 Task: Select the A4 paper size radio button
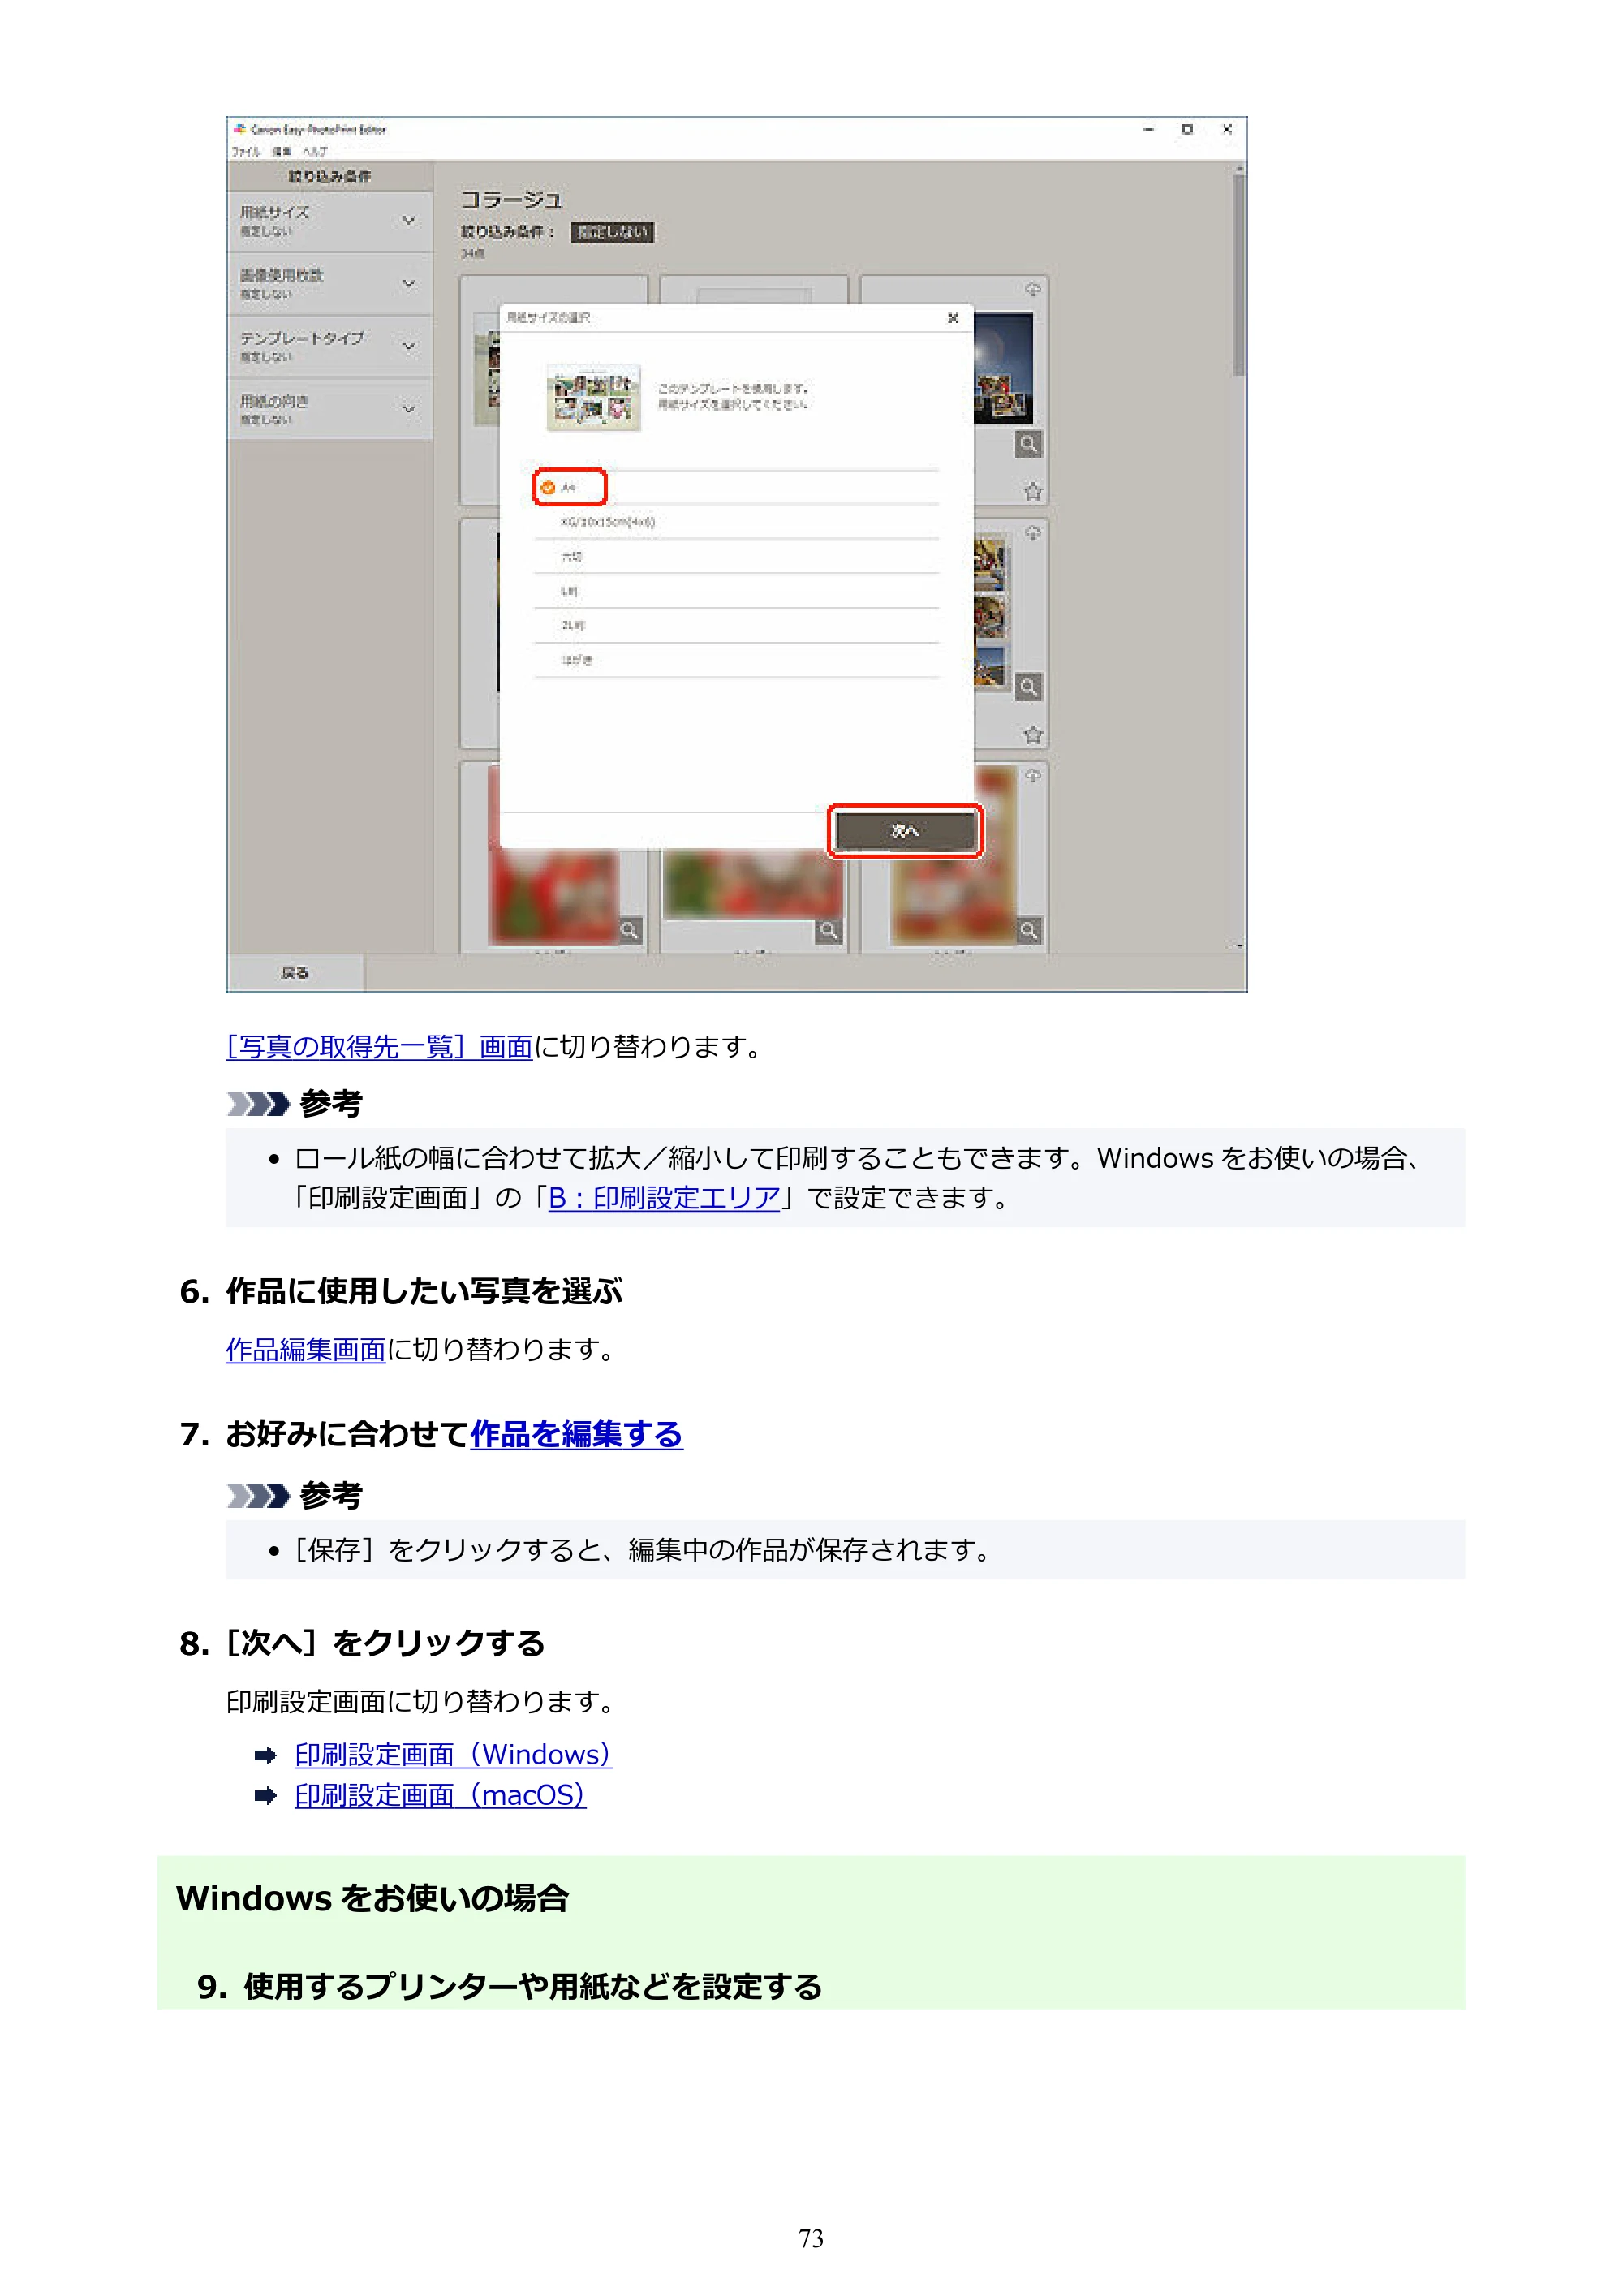[x=548, y=488]
